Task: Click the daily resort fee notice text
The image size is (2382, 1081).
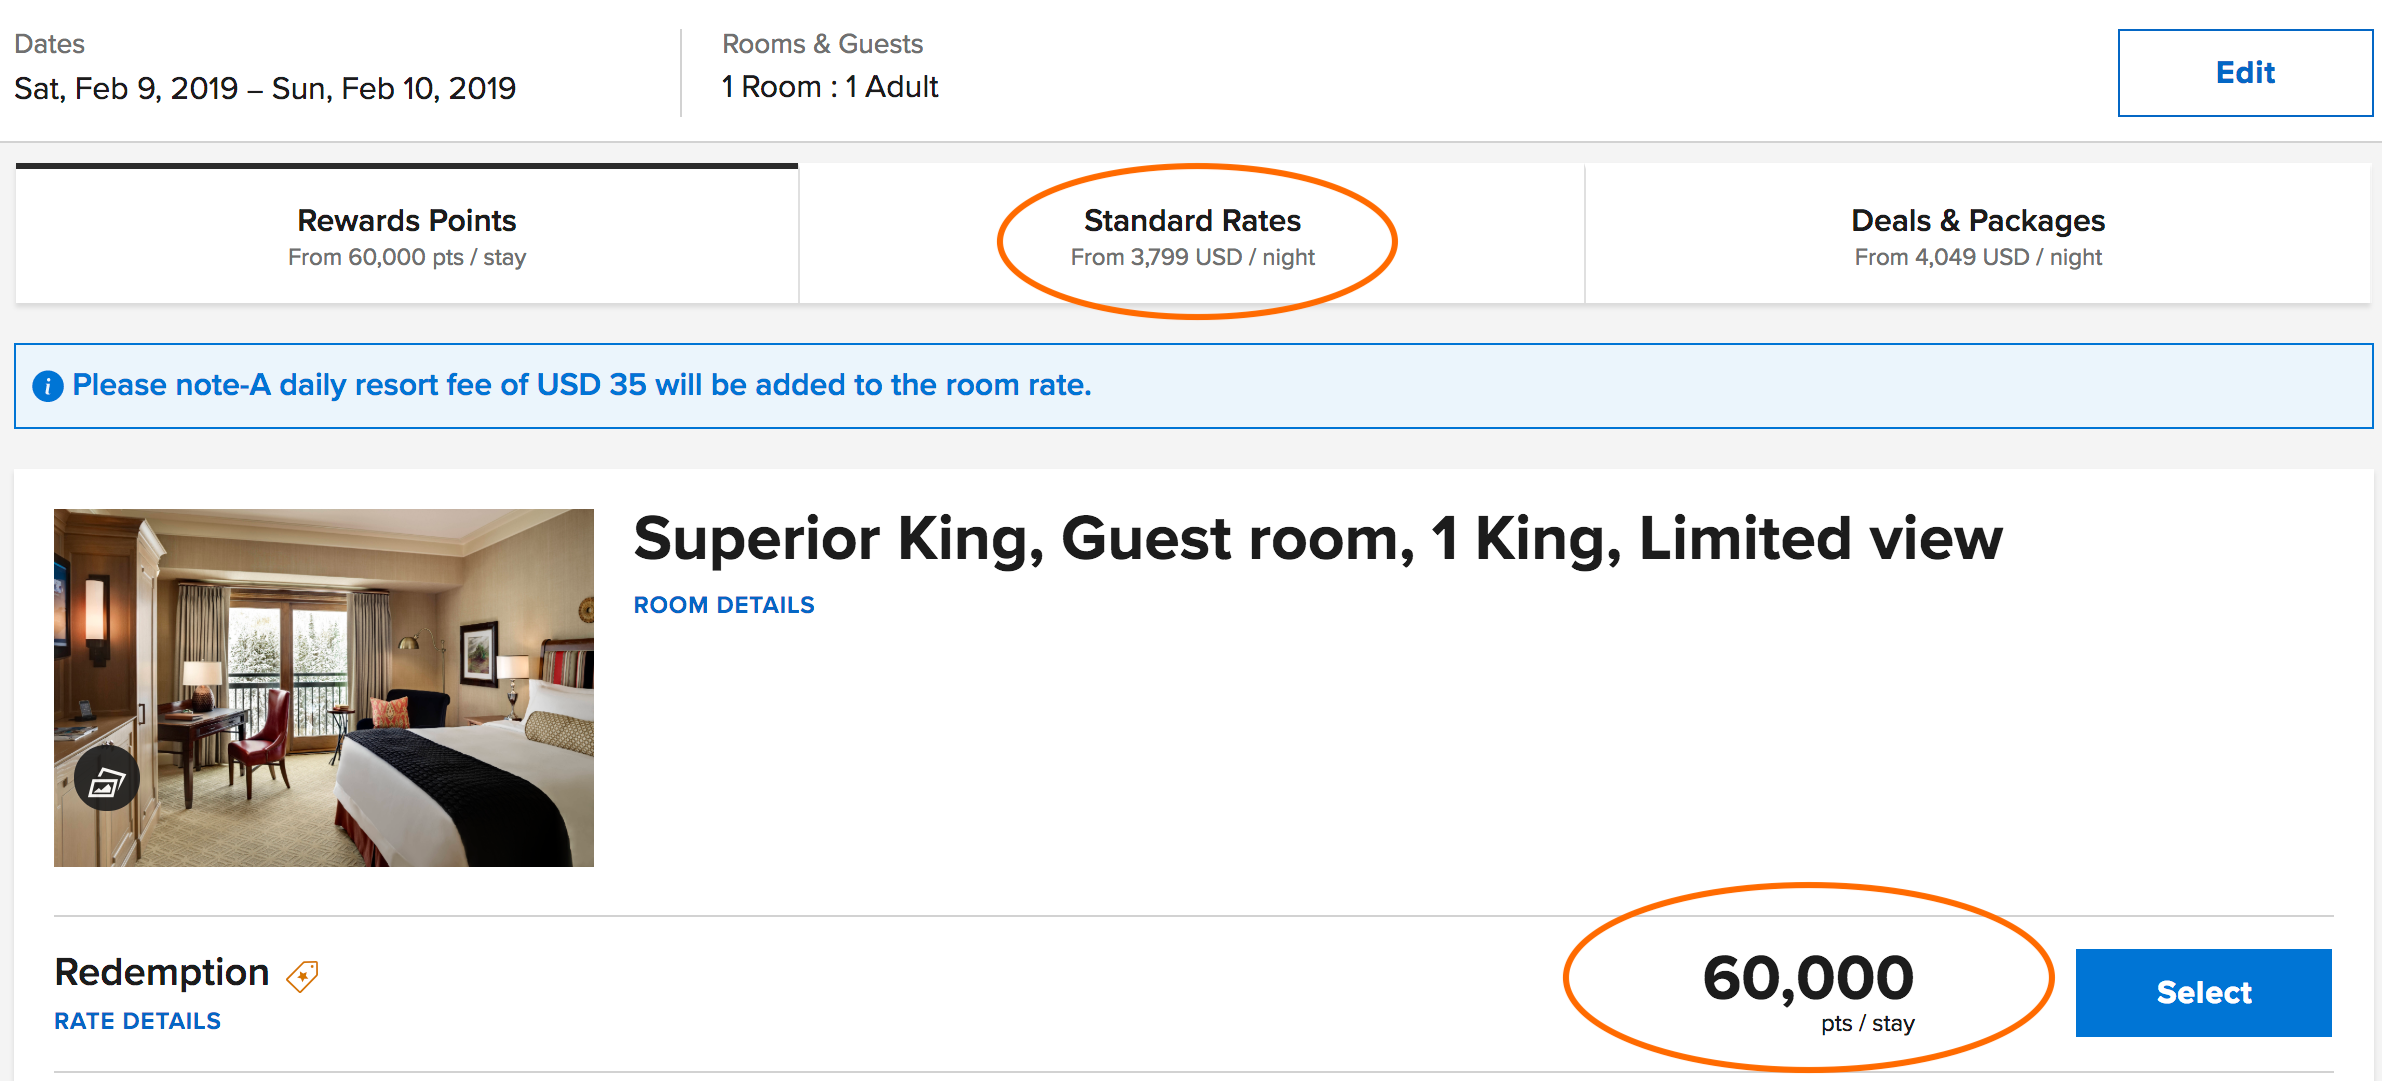Action: [x=582, y=385]
